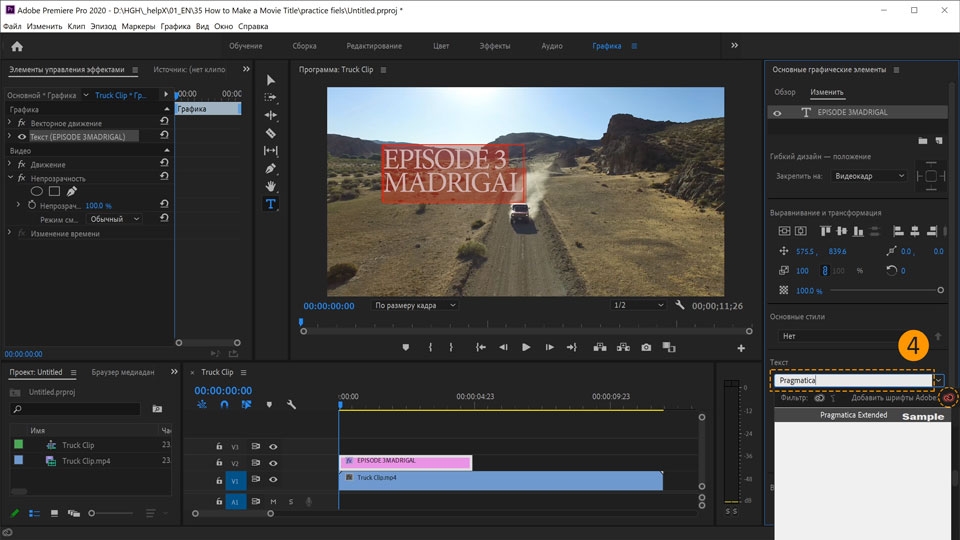This screenshot has width=960, height=540.
Task: Expand the 'Движение' effect properties
Action: [11, 164]
